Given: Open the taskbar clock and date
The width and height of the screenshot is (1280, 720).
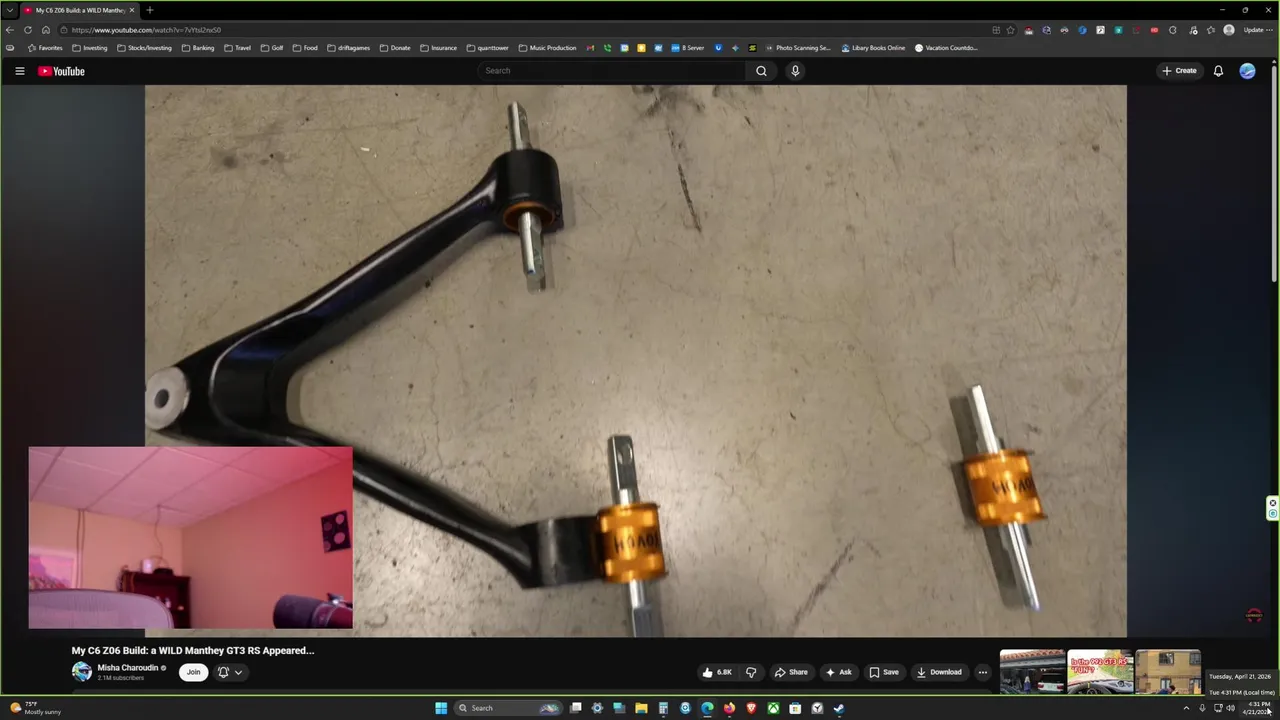Looking at the screenshot, I should point(1258,708).
